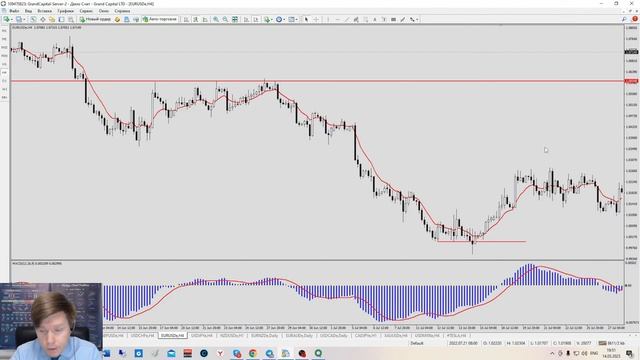The image size is (640, 360).
Task: Switch to the USDCHFe,H4 chart tab
Action: tap(143, 336)
